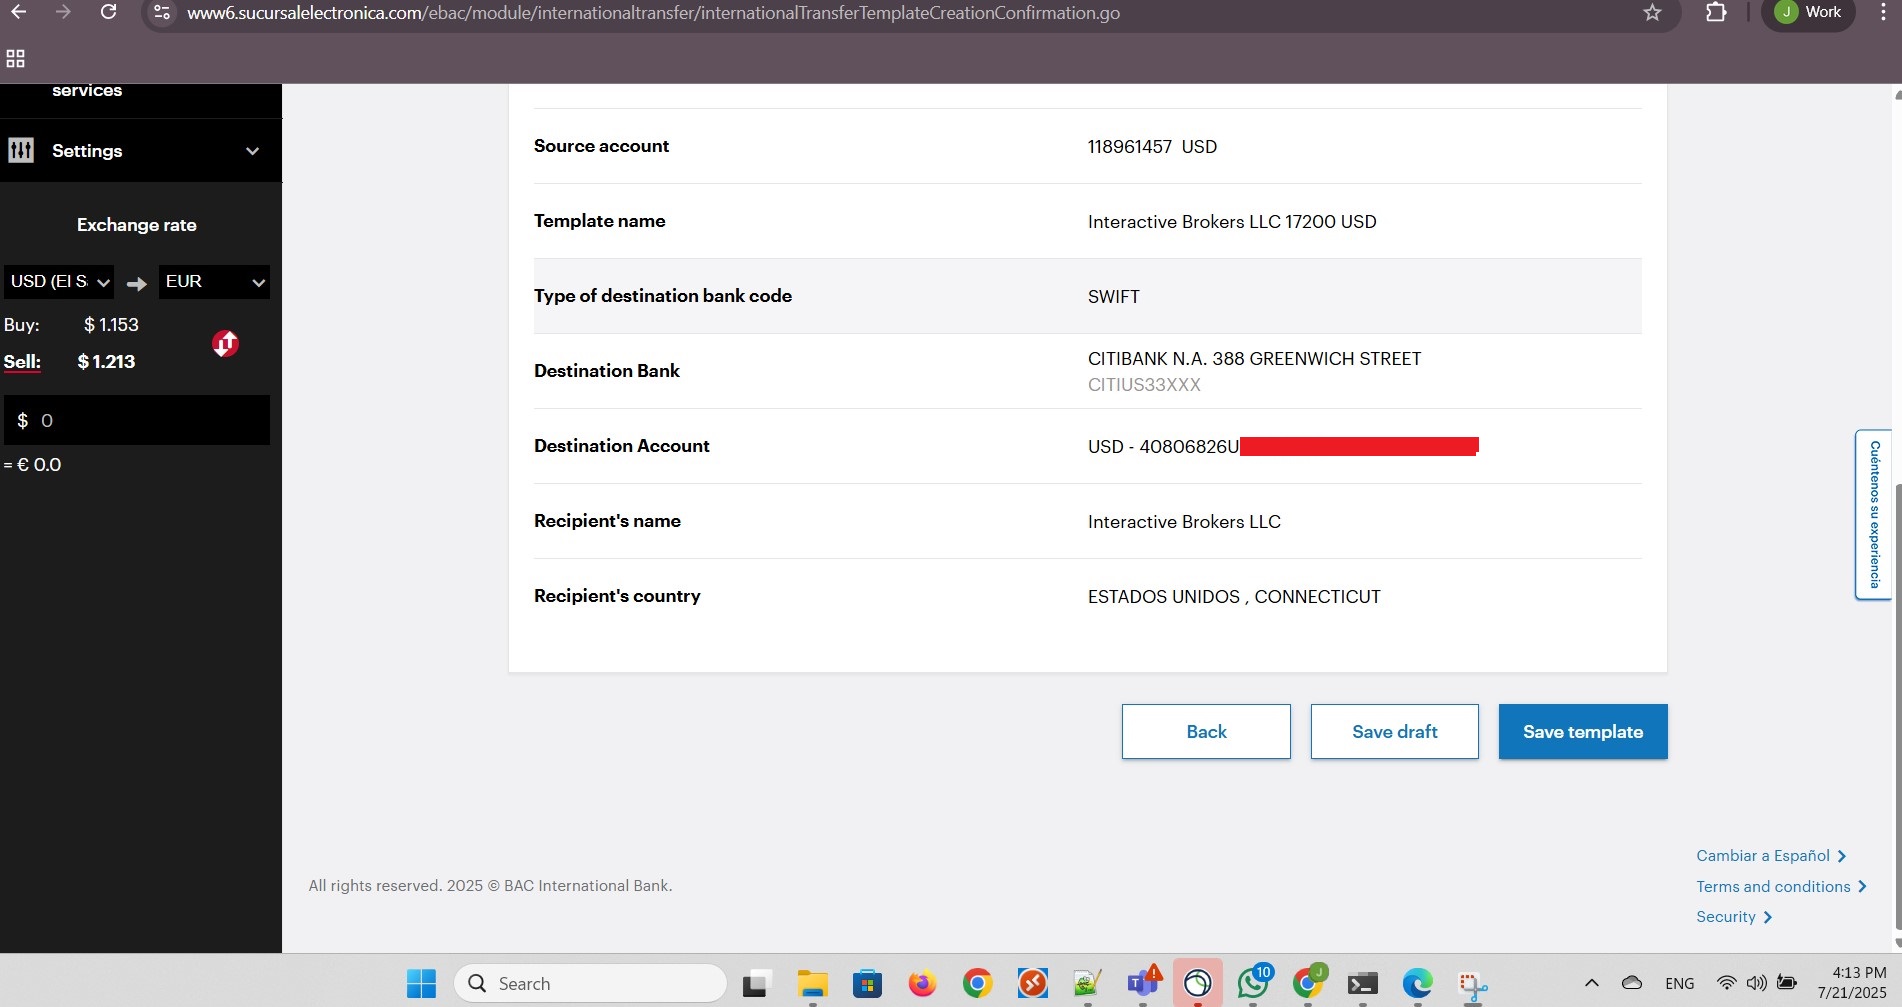Screen dimensions: 1902x1007
Task: Reload the page with the refresh icon
Action: (109, 12)
